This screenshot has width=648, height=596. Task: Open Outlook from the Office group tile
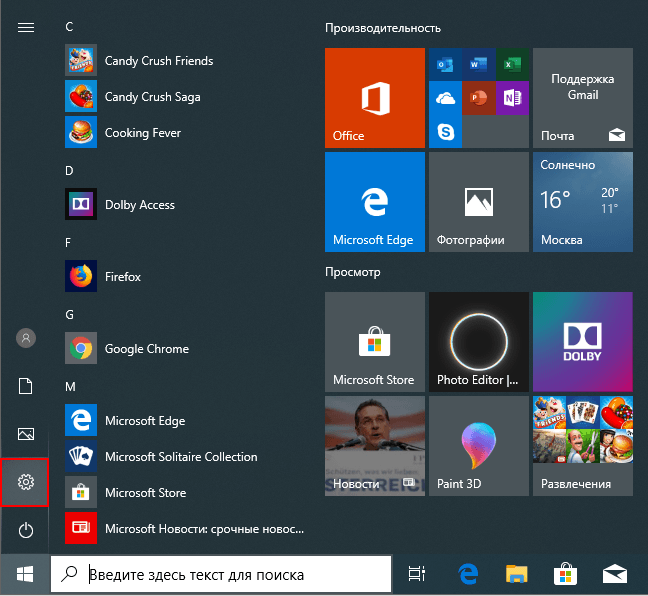(x=445, y=64)
